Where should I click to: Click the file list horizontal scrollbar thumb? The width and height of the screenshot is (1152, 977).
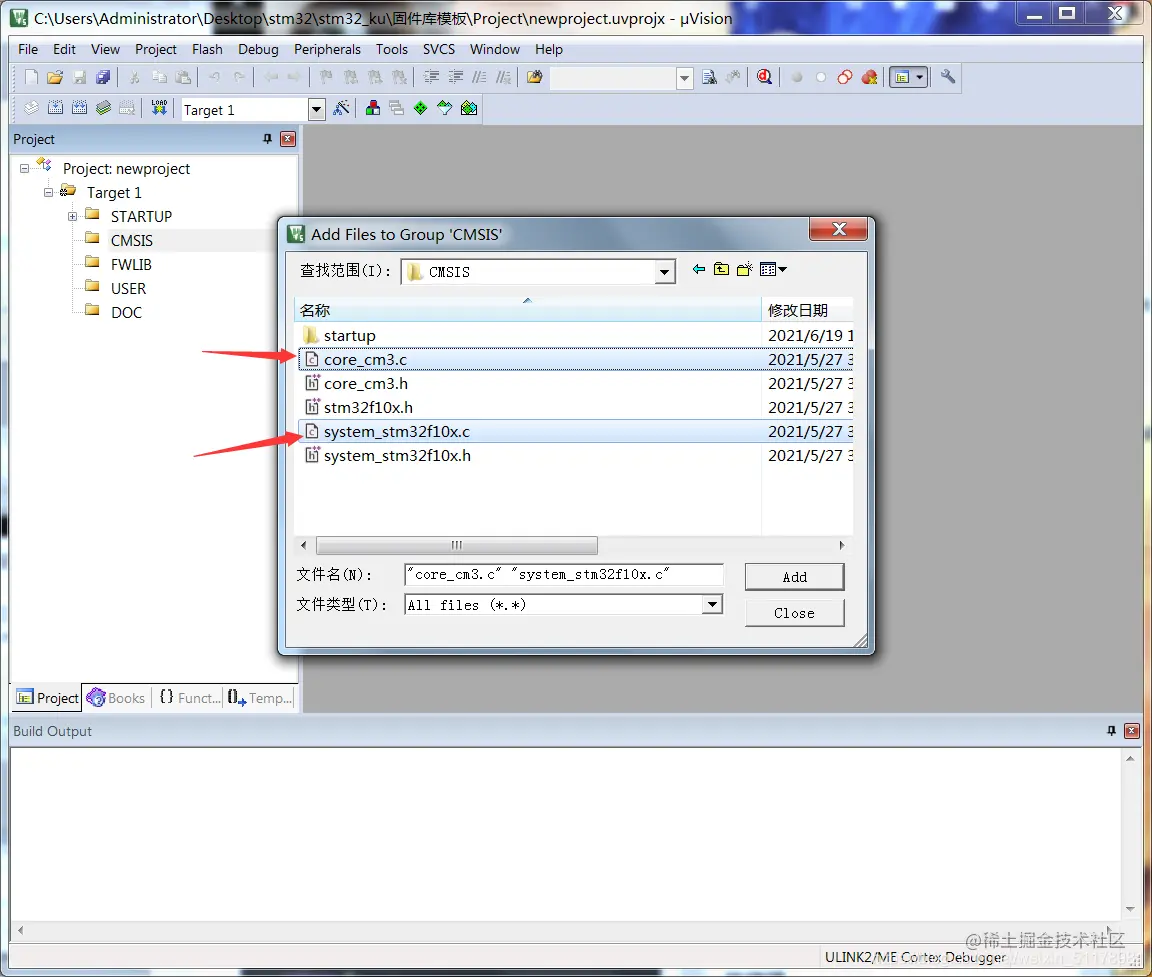(x=456, y=545)
